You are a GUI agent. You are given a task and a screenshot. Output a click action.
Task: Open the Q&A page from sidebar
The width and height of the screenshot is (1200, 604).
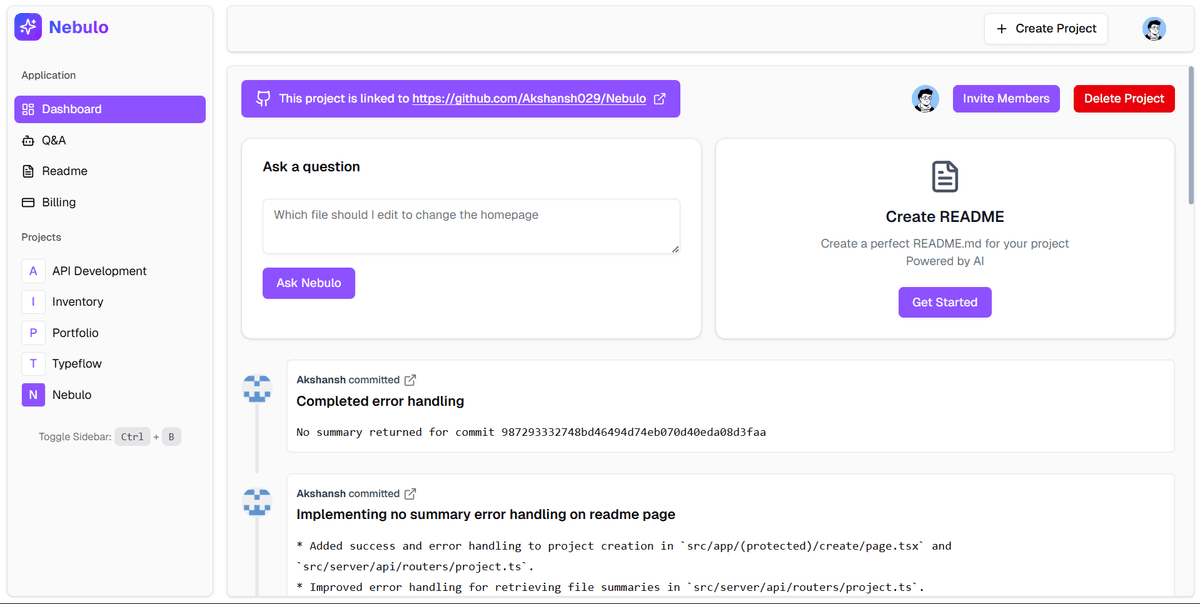(54, 140)
